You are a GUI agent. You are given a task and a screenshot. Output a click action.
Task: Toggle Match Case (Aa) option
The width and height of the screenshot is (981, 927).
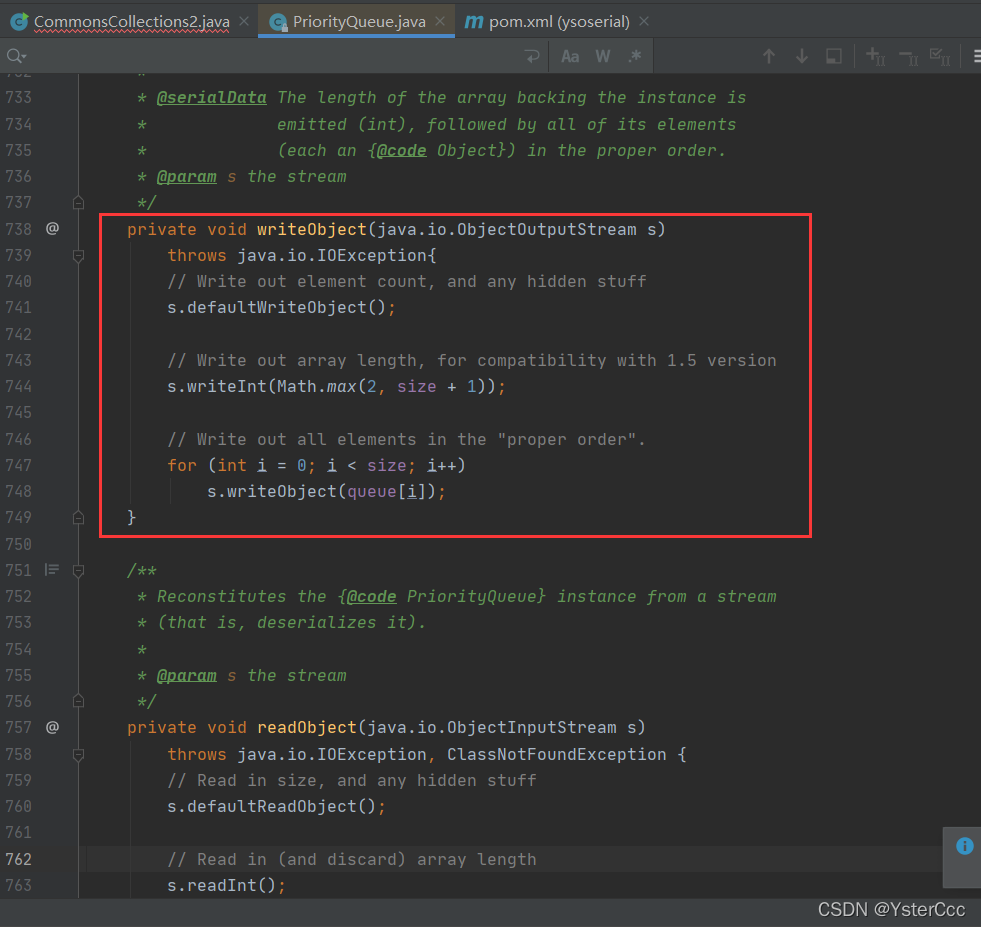point(570,56)
